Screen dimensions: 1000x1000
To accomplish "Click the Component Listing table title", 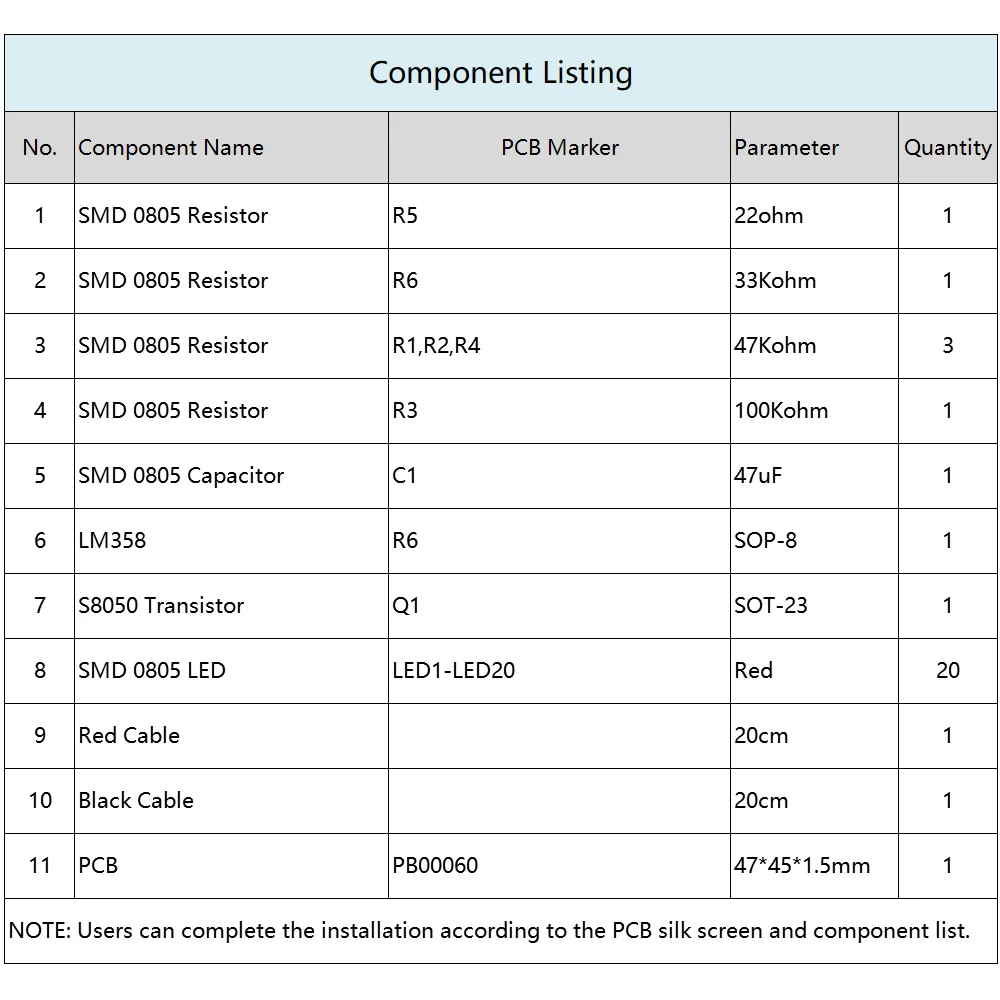I will click(500, 73).
